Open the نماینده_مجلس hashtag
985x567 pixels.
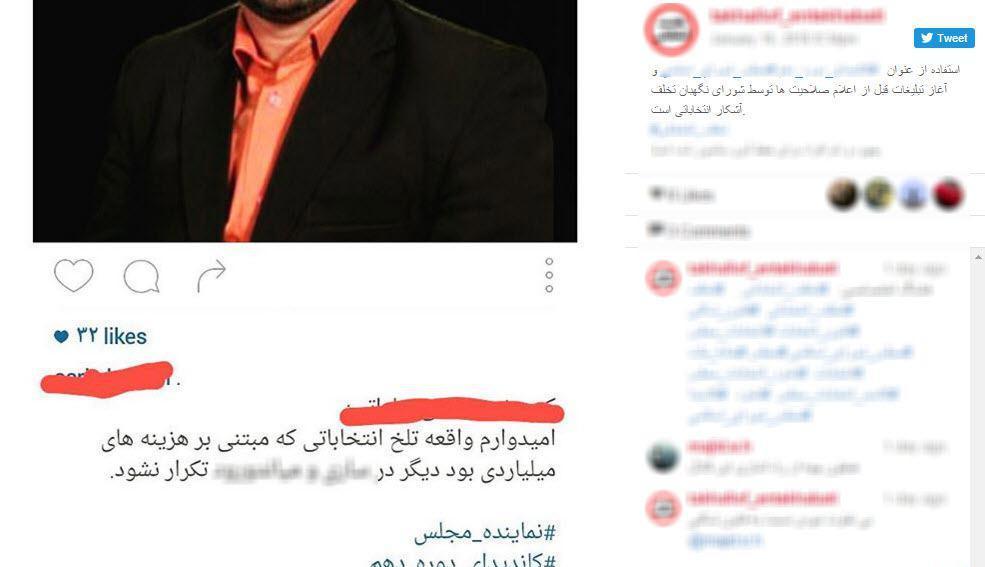click(x=485, y=532)
